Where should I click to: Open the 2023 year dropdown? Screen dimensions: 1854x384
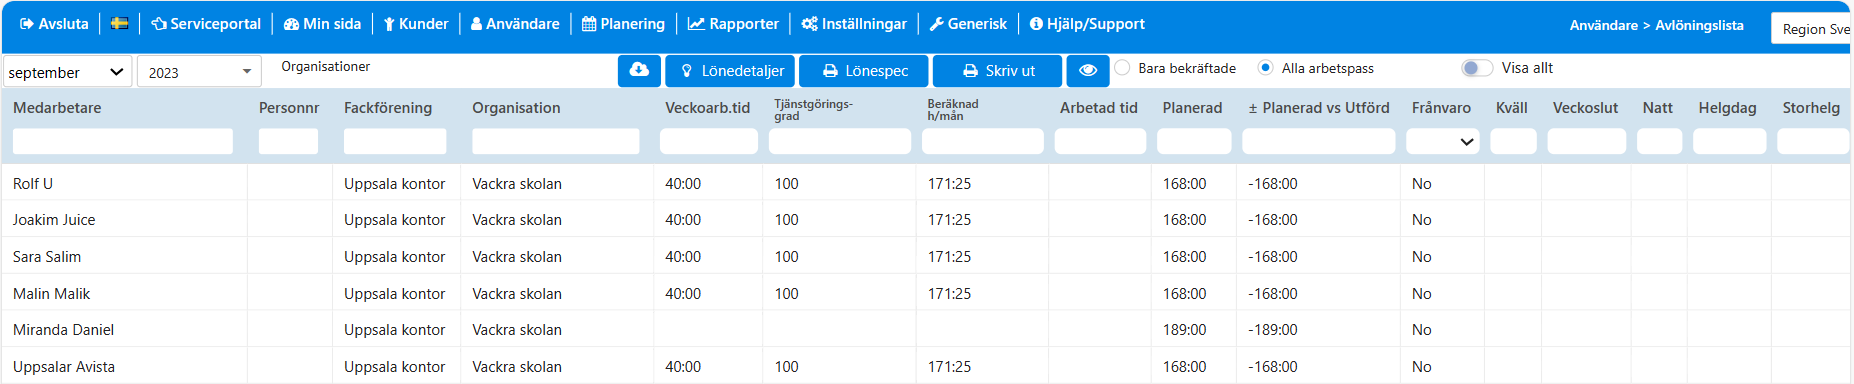point(199,72)
